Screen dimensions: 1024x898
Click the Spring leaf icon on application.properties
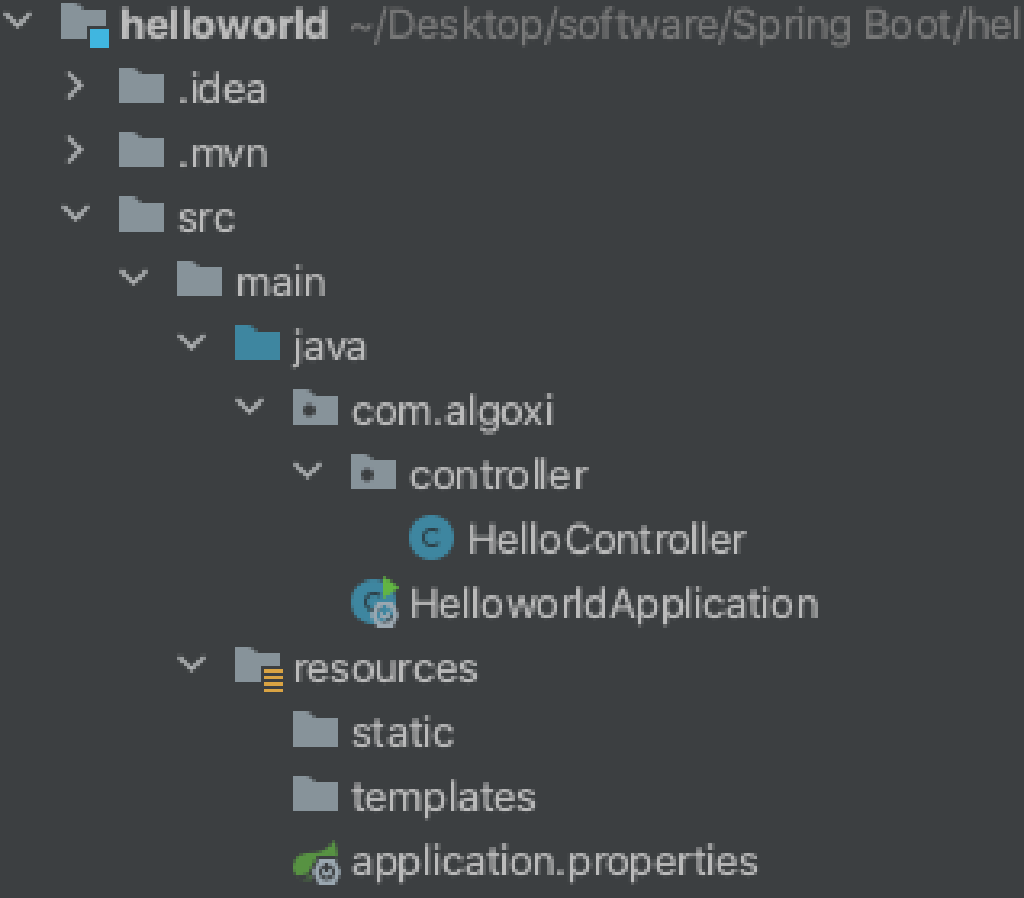[318, 861]
